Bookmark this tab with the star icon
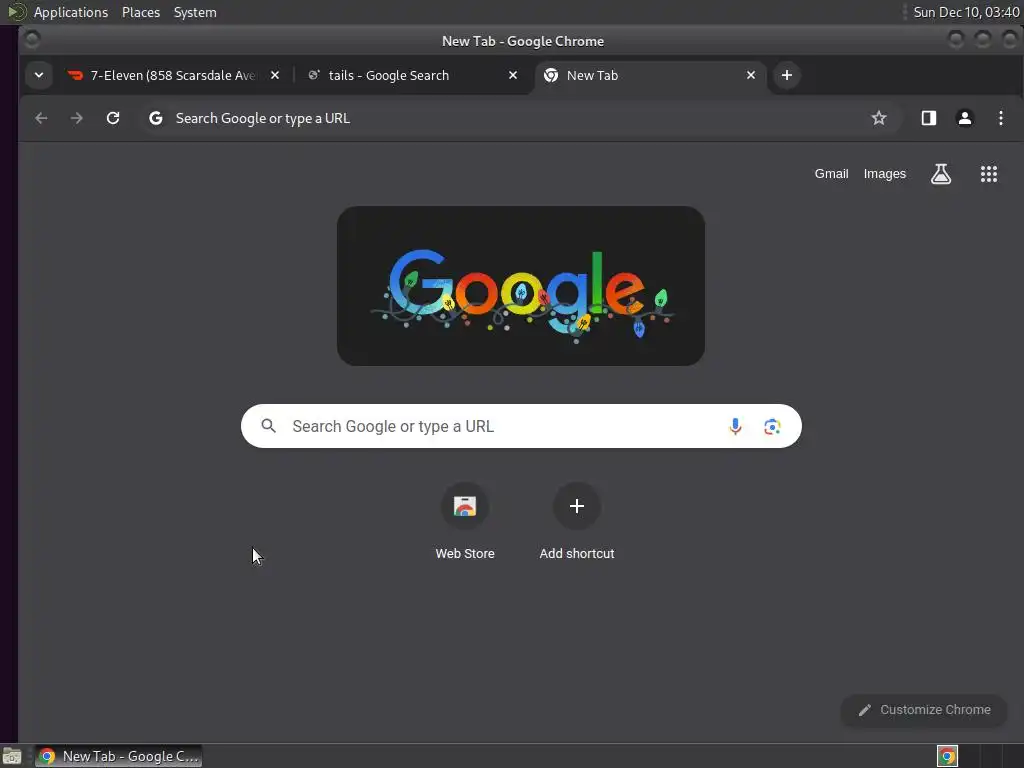Image resolution: width=1024 pixels, height=768 pixels. (879, 118)
